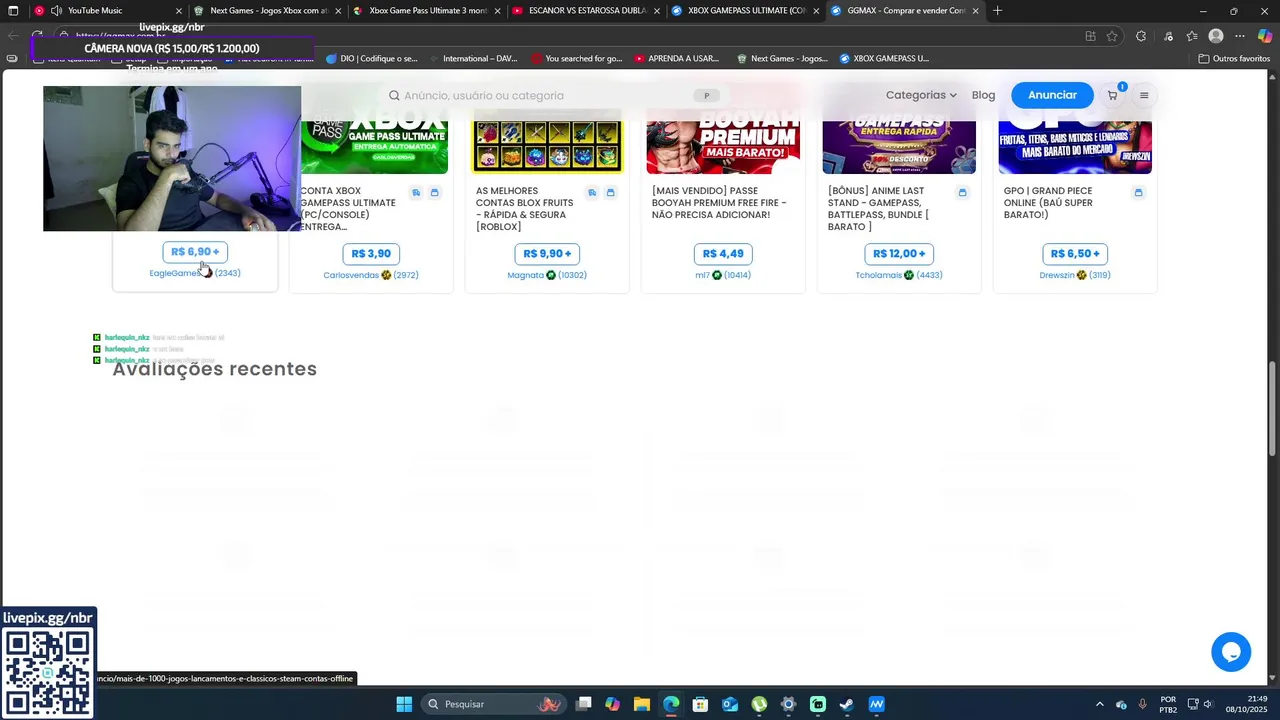
Task: Click verified badge next to Carlosvendas
Action: [386, 275]
